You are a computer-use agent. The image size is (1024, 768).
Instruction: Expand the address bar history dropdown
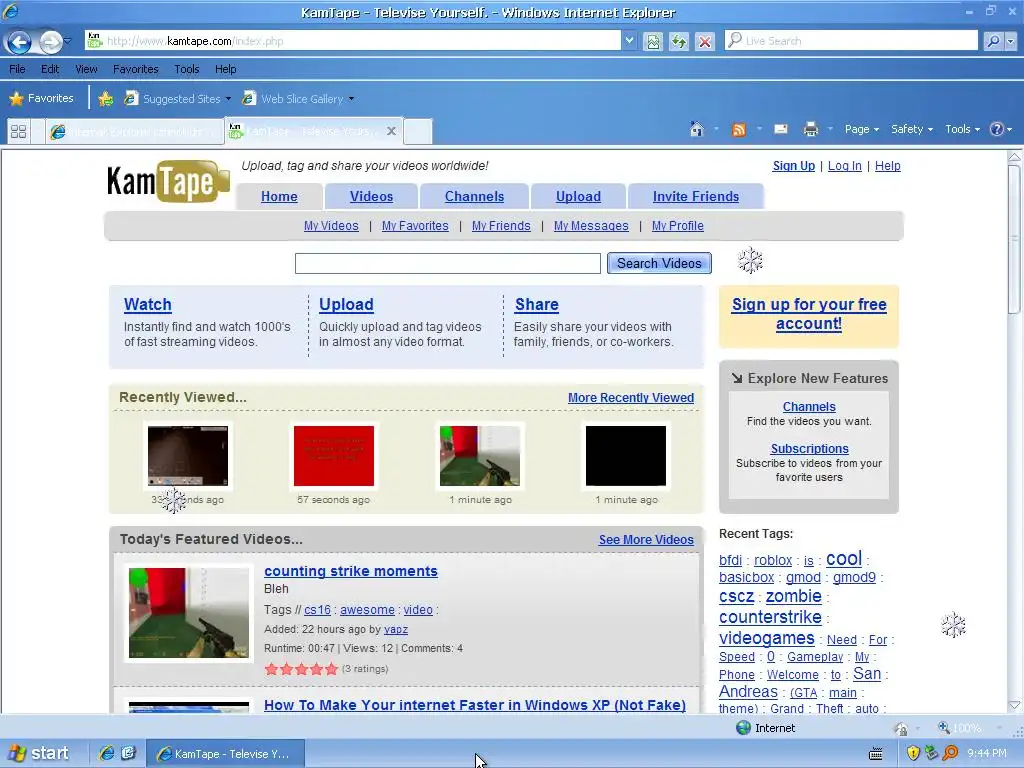coord(628,41)
